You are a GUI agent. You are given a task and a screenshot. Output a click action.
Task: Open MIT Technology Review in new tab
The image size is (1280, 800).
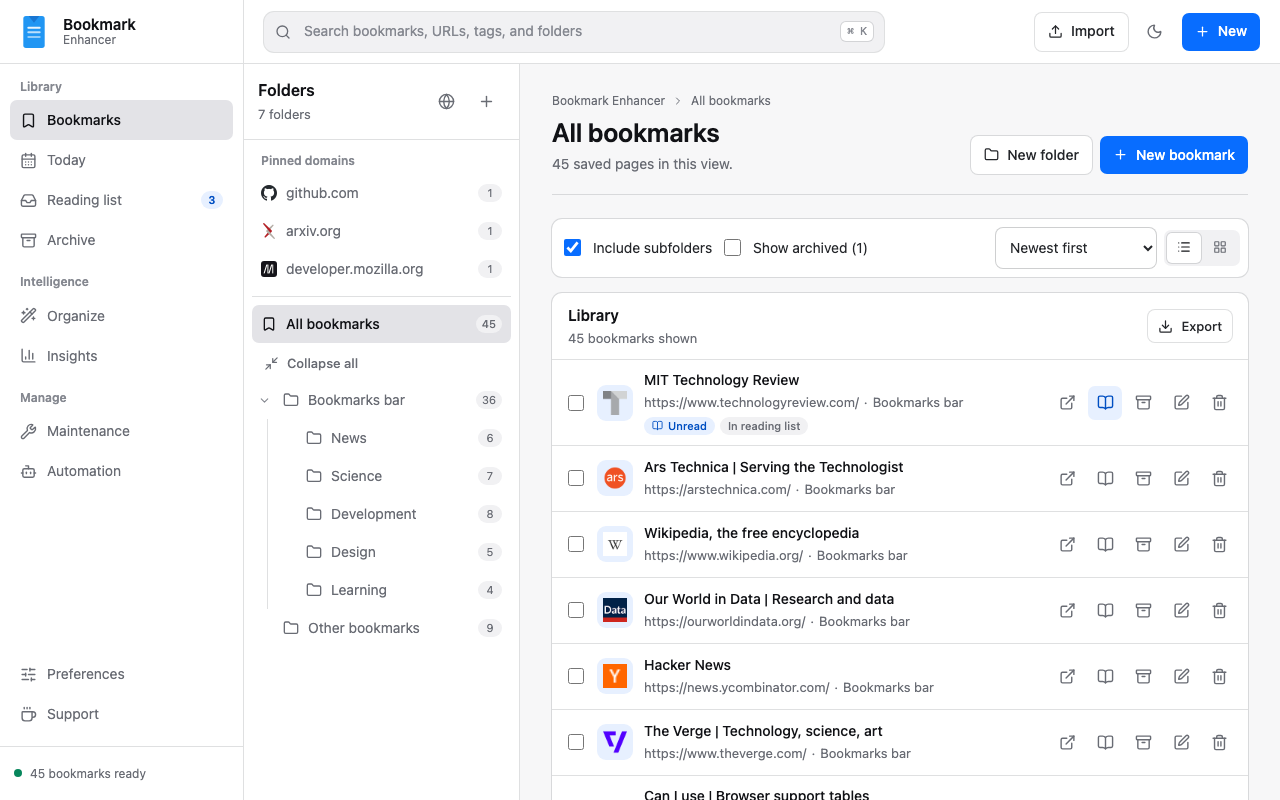[1067, 402]
